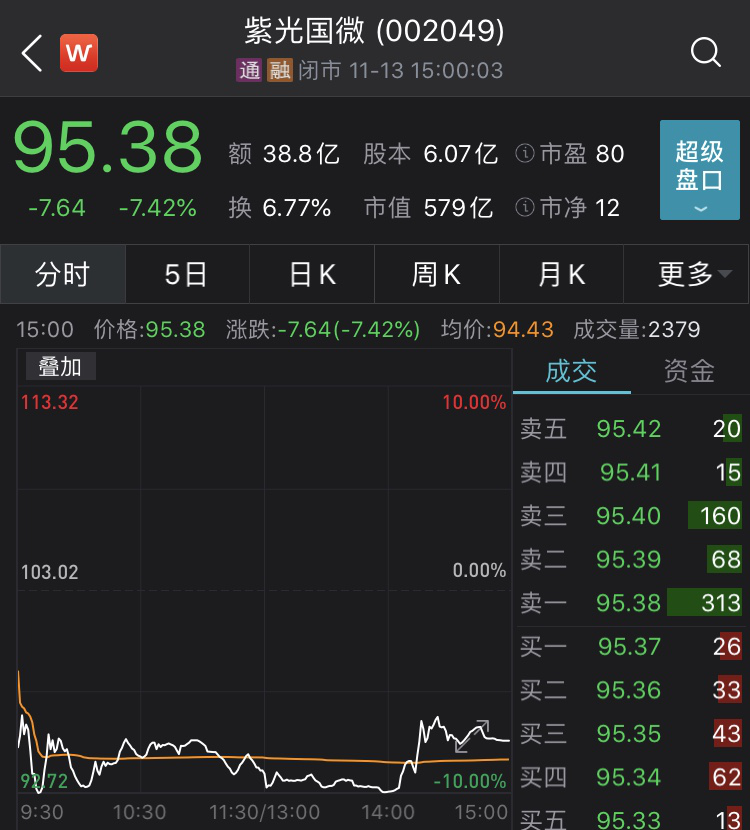Image resolution: width=750 pixels, height=830 pixels.
Task: Tap the 14:00 time axis label
Action: click(x=387, y=811)
